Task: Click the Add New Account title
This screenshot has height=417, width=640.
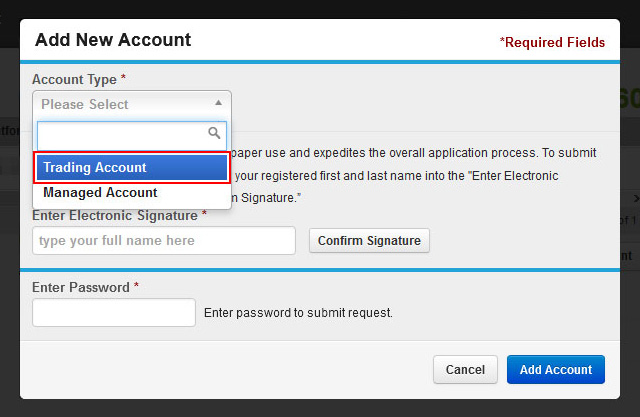Action: tap(113, 40)
